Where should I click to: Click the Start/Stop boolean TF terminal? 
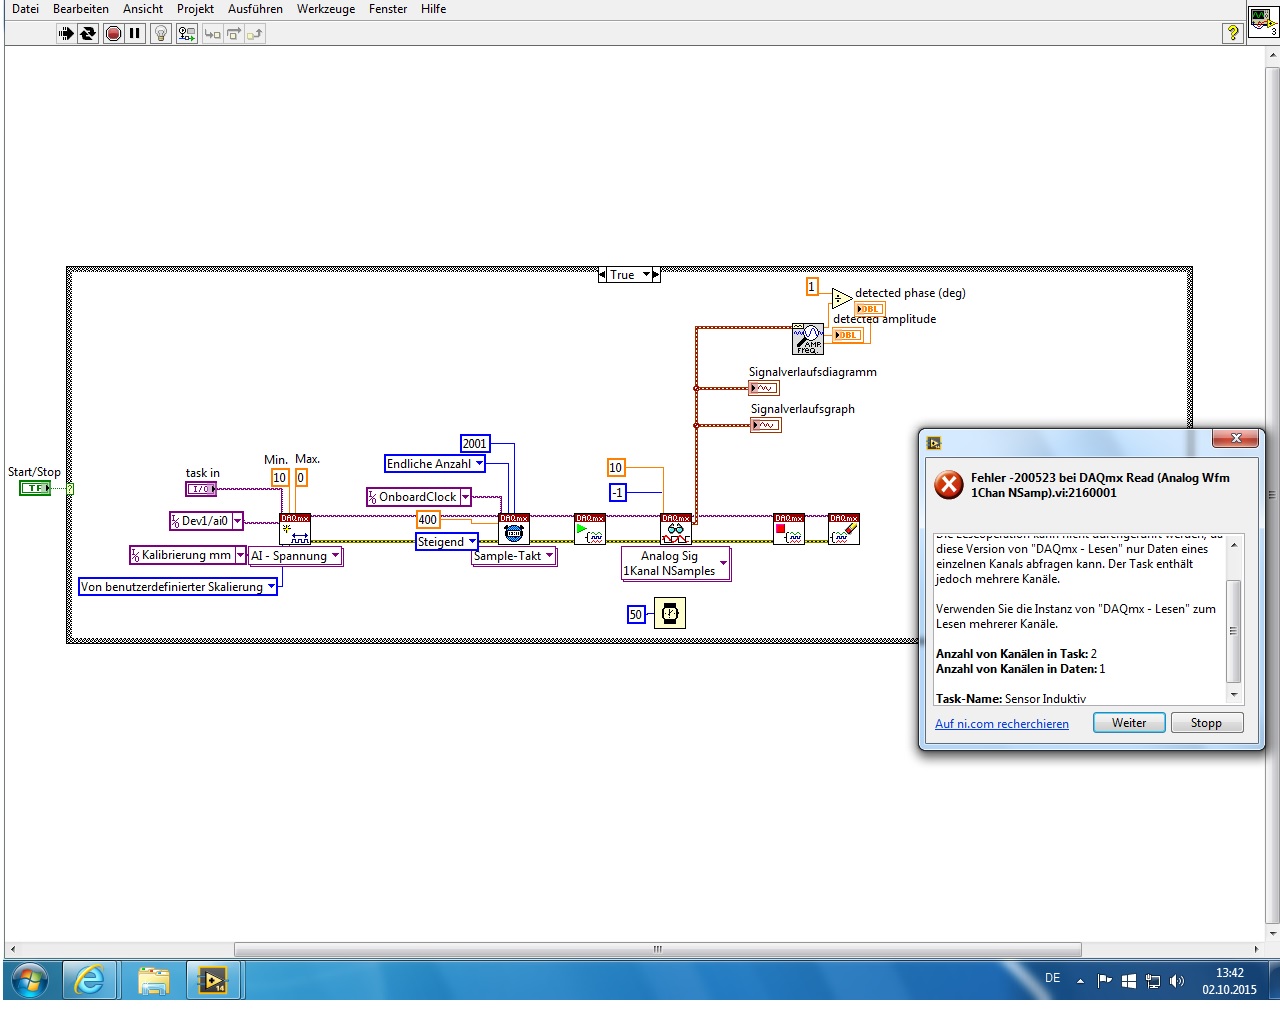pyautogui.click(x=35, y=488)
